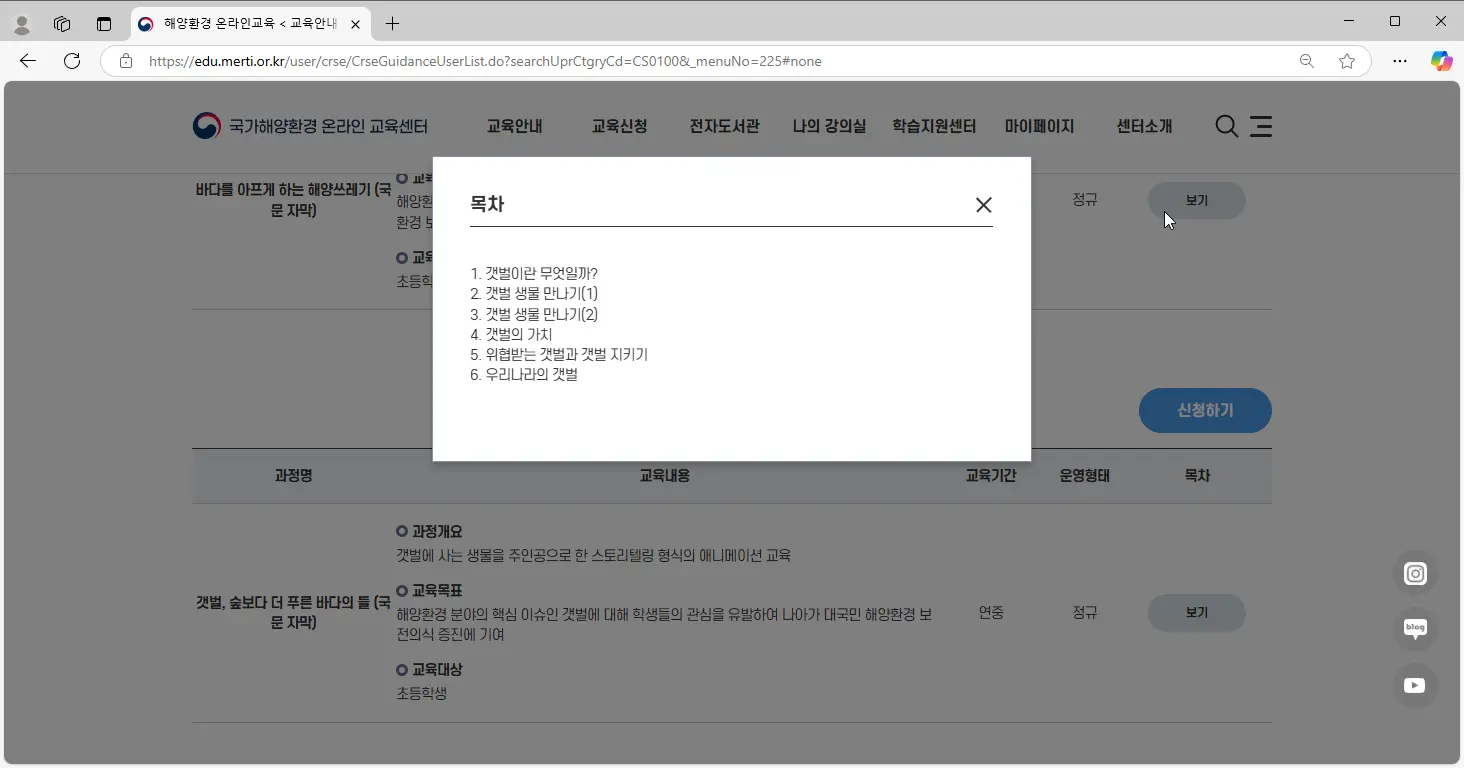Click the zoom icon in the address bar
Viewport: 1464px width, 768px height.
tap(1306, 61)
